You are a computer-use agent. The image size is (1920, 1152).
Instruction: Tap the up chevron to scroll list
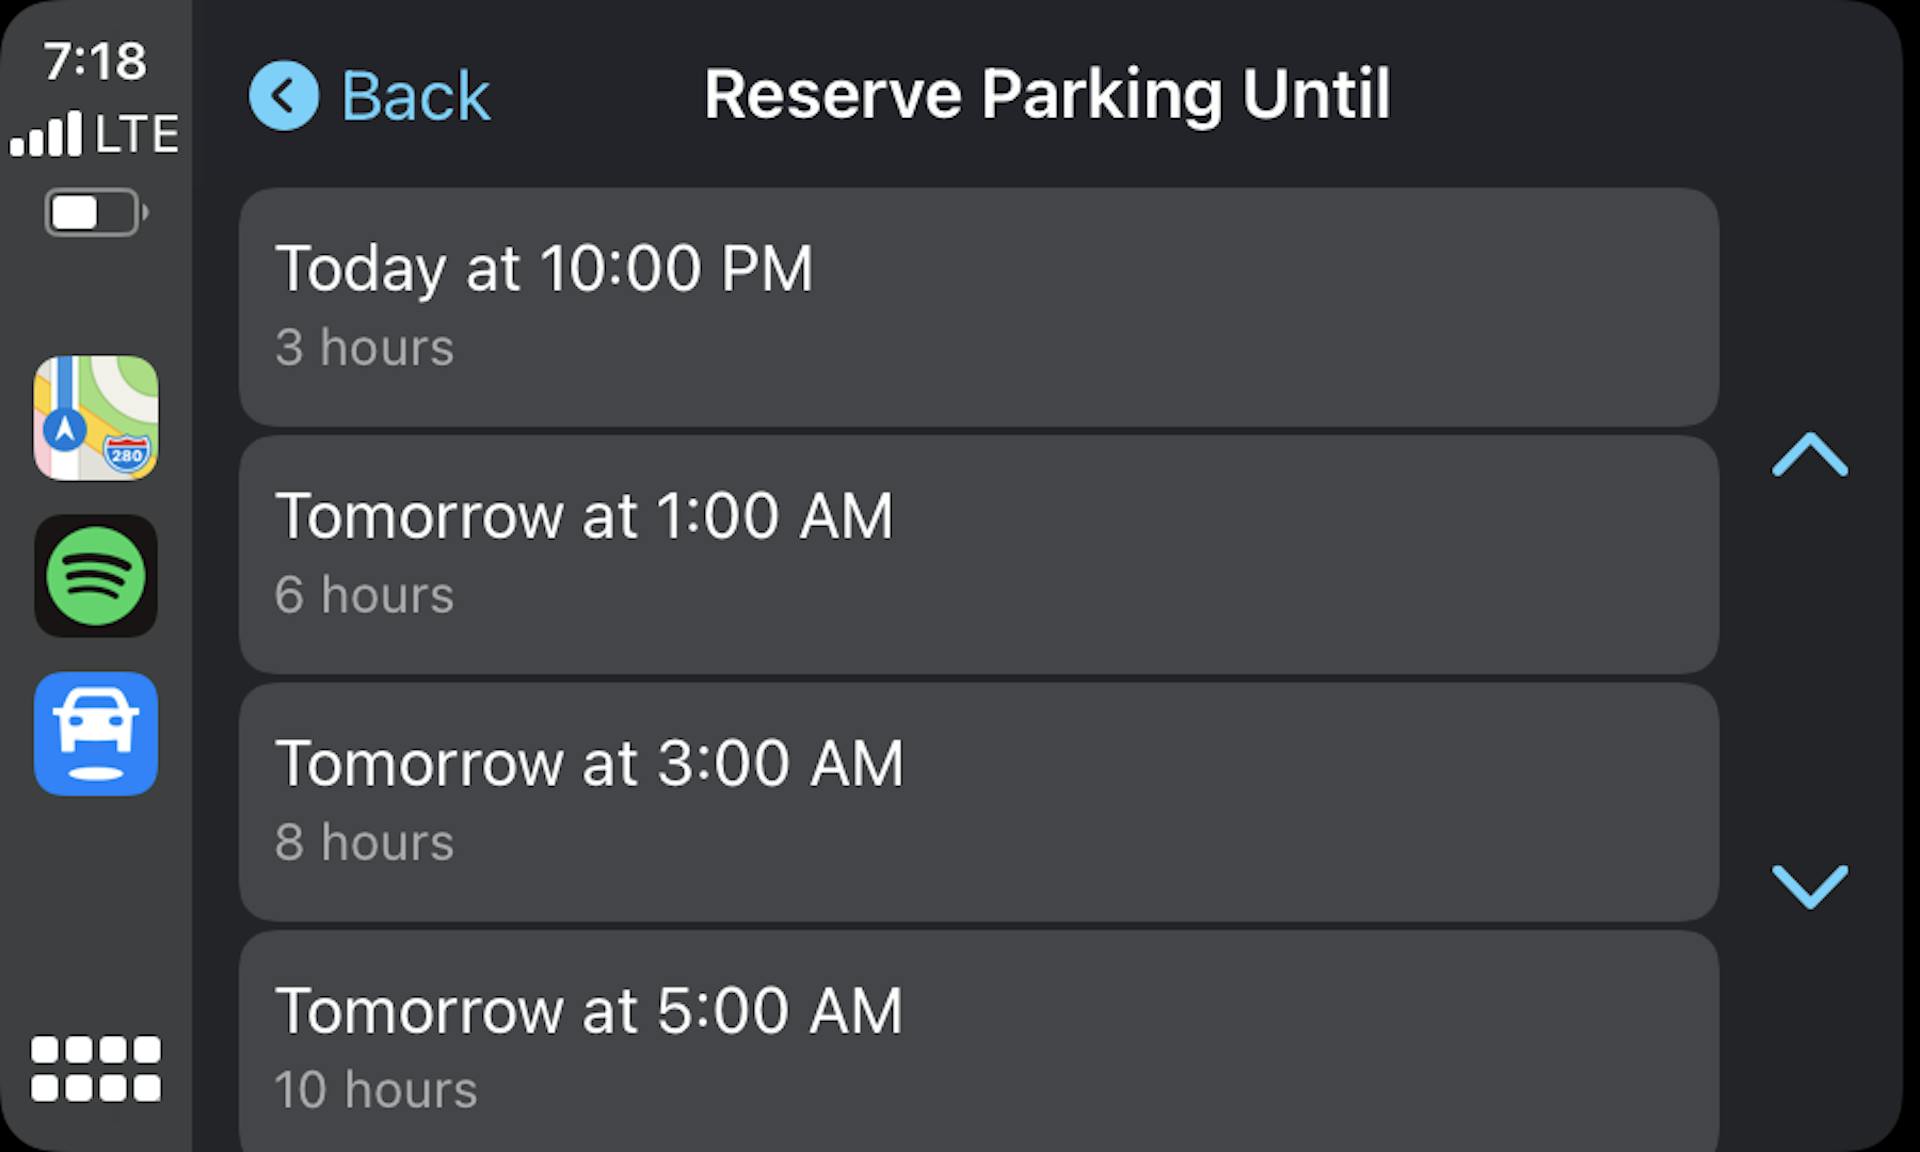[1810, 454]
